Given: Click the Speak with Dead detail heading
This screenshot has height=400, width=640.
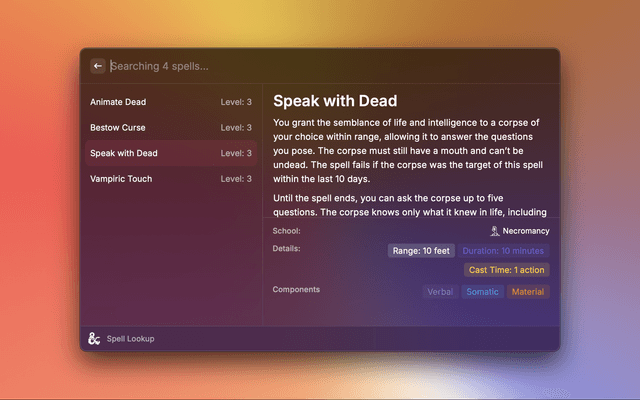Looking at the screenshot, I should point(335,101).
